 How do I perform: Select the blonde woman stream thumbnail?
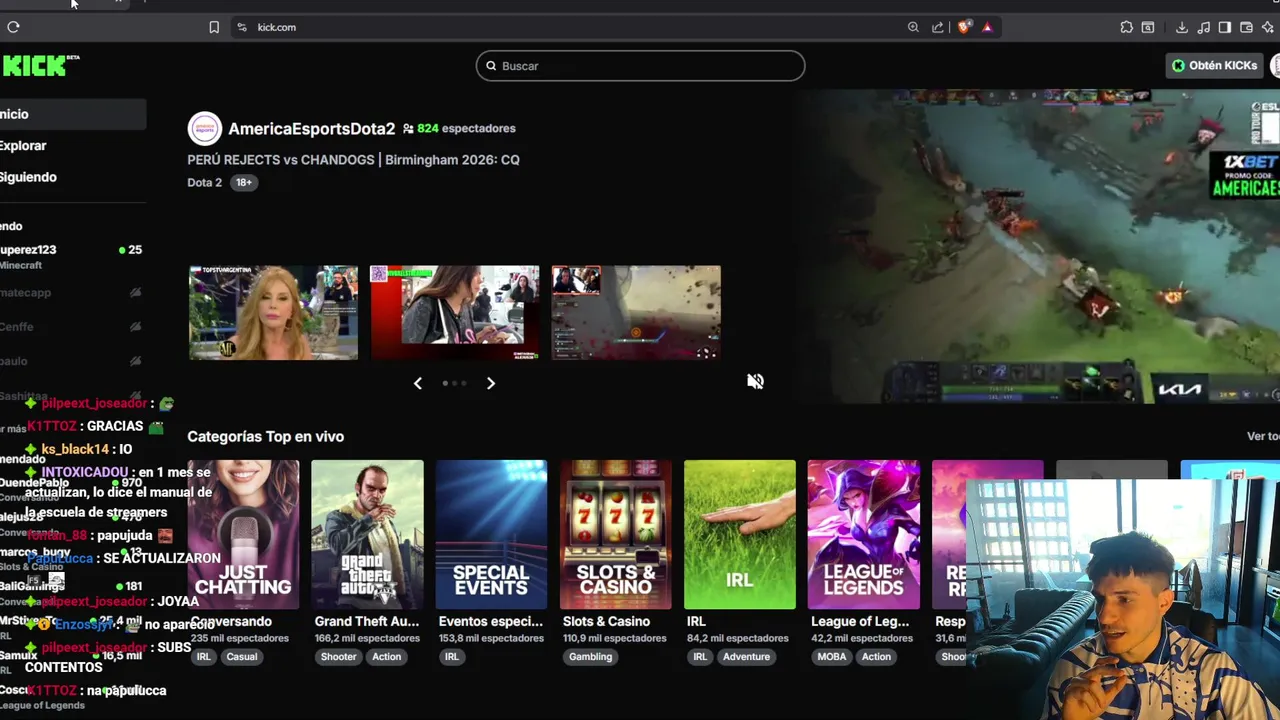click(x=273, y=312)
